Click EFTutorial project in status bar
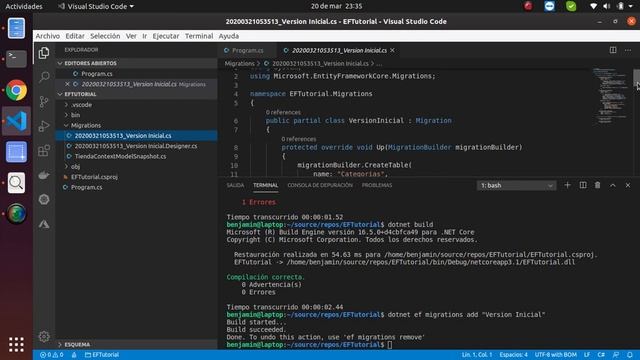Image resolution: width=640 pixels, height=360 pixels. 102,355
